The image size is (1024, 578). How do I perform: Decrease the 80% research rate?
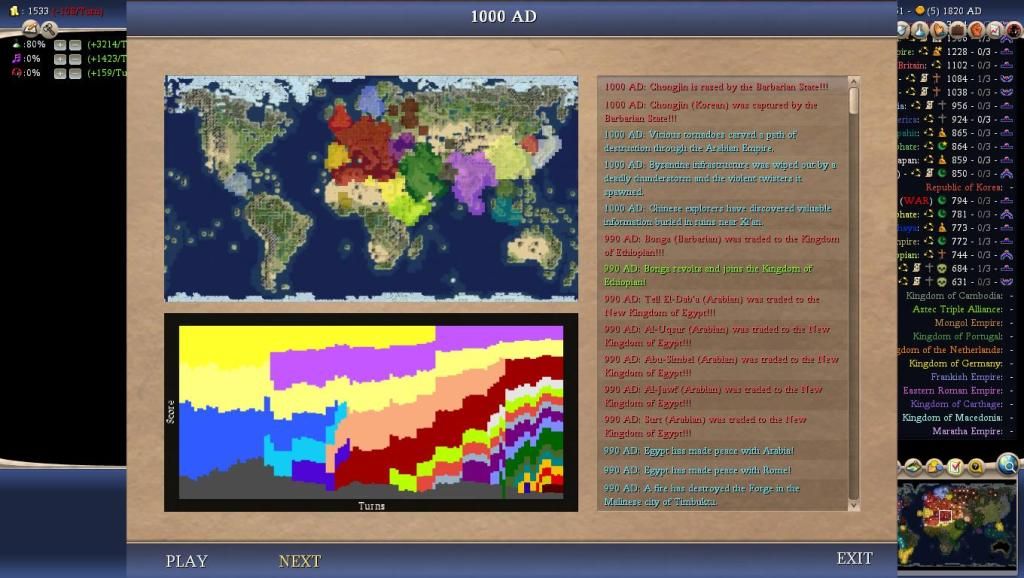(75, 45)
